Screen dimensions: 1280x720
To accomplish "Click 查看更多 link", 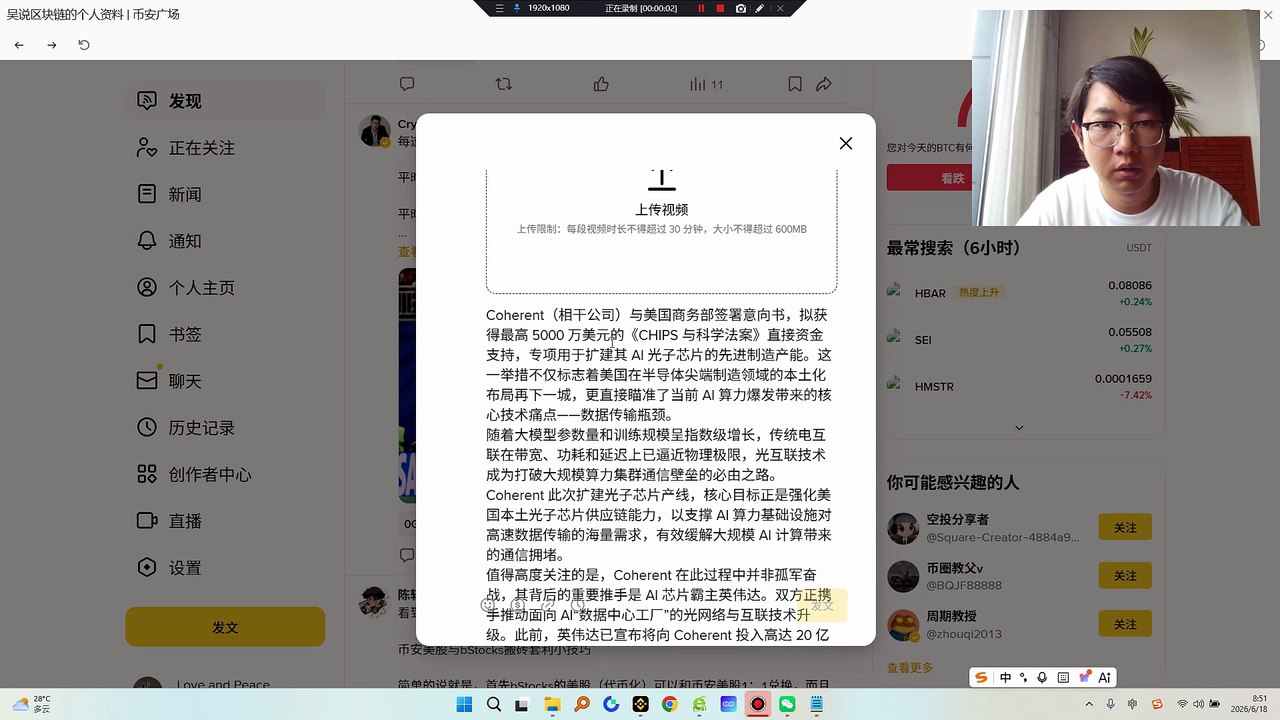I will click(910, 668).
